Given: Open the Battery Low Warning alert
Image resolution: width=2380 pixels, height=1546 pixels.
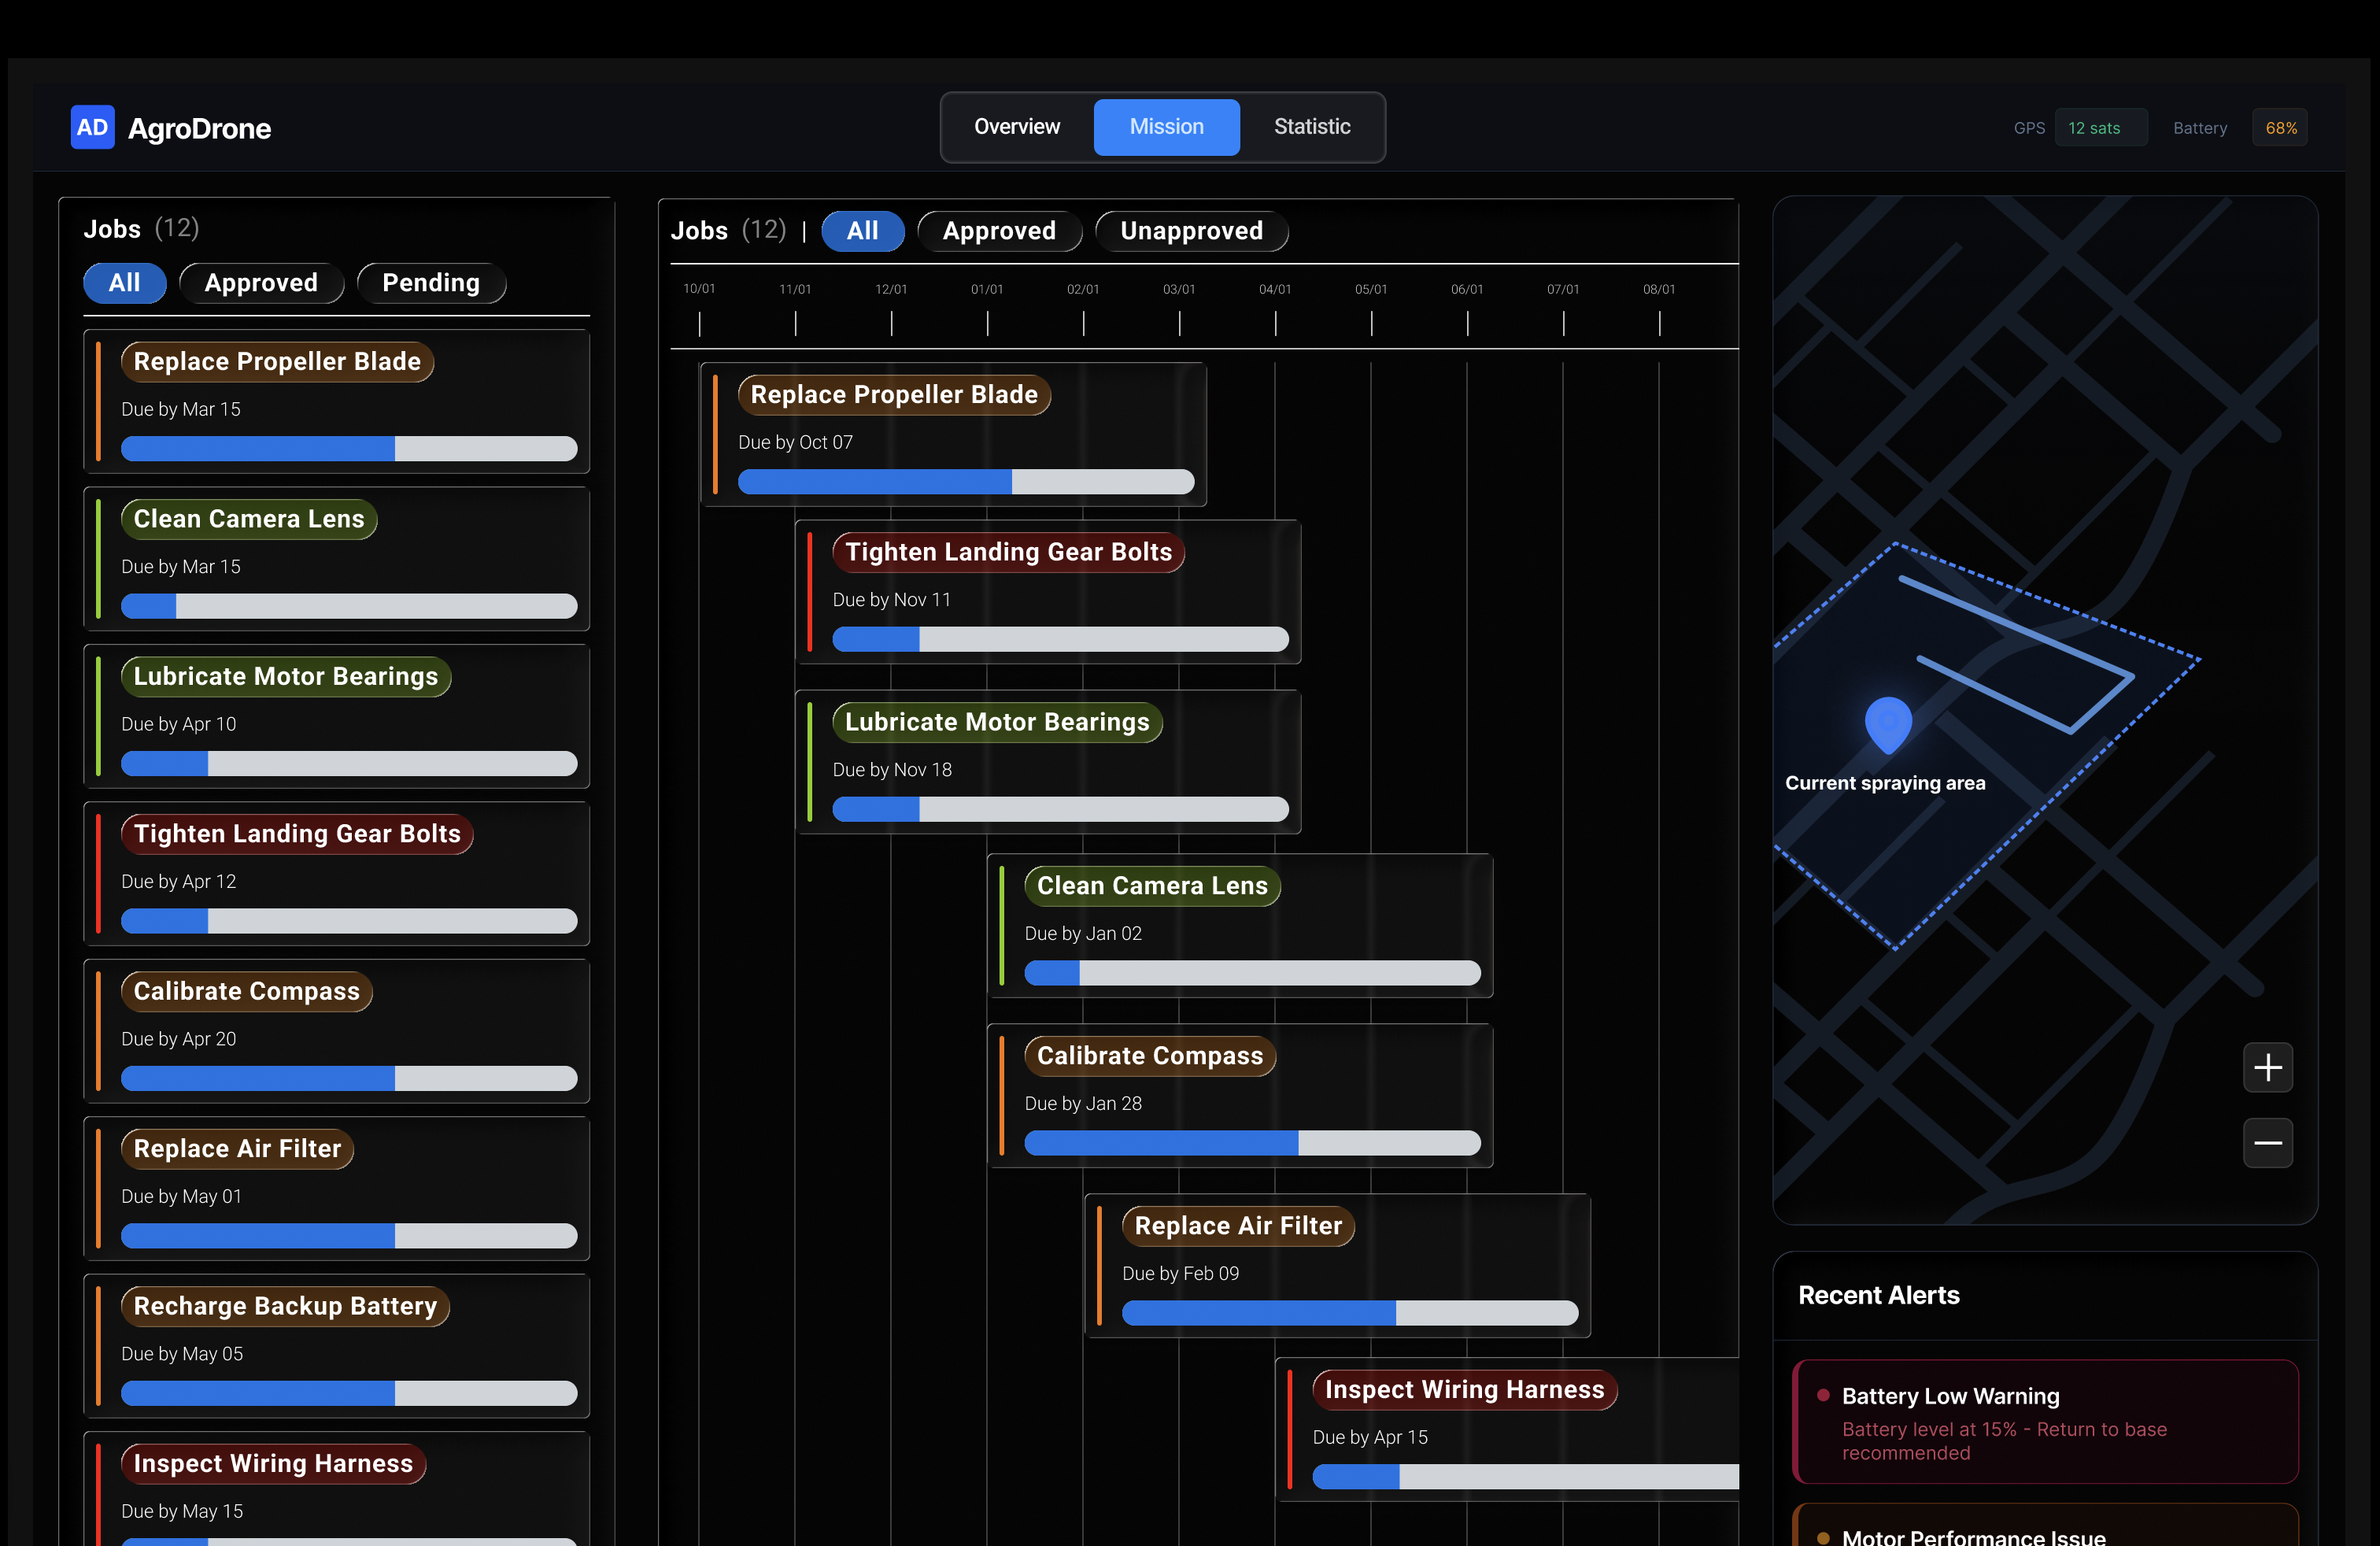Looking at the screenshot, I should click(x=2045, y=1421).
